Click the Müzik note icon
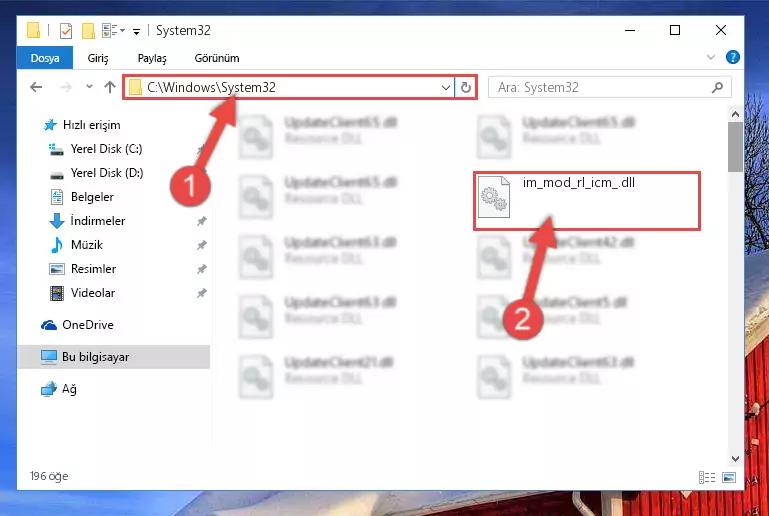 (x=57, y=245)
